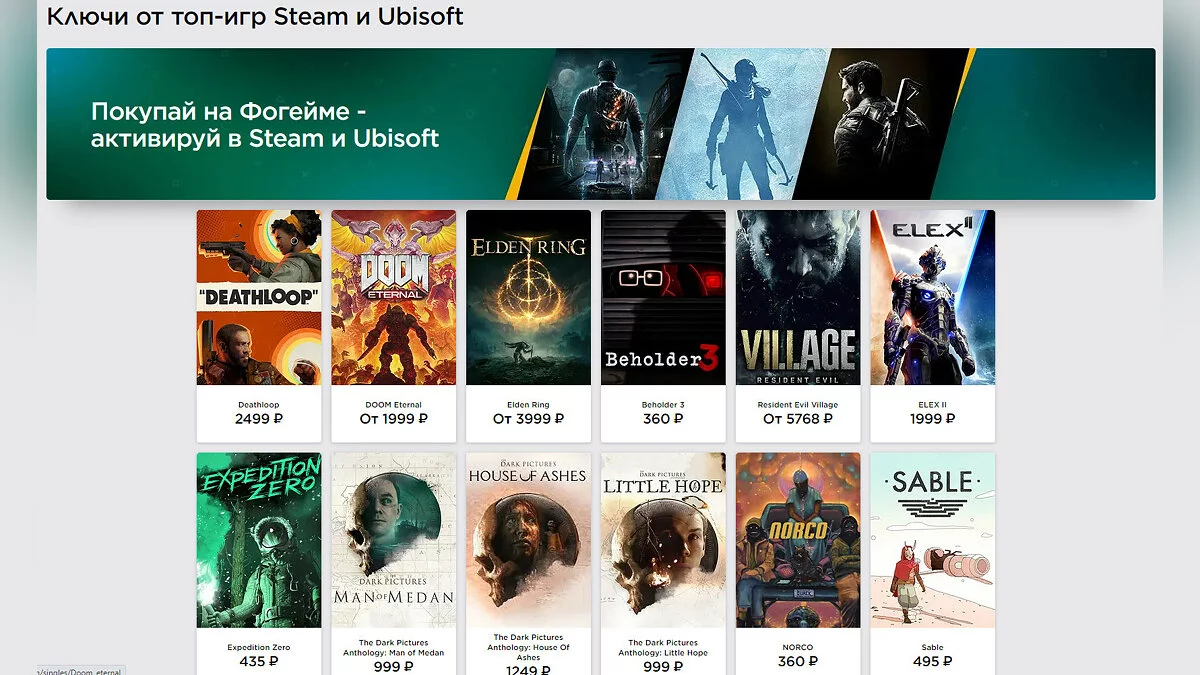
Task: Click the Fogame Steam and Ubisoft banner
Action: pyautogui.click(x=600, y=124)
